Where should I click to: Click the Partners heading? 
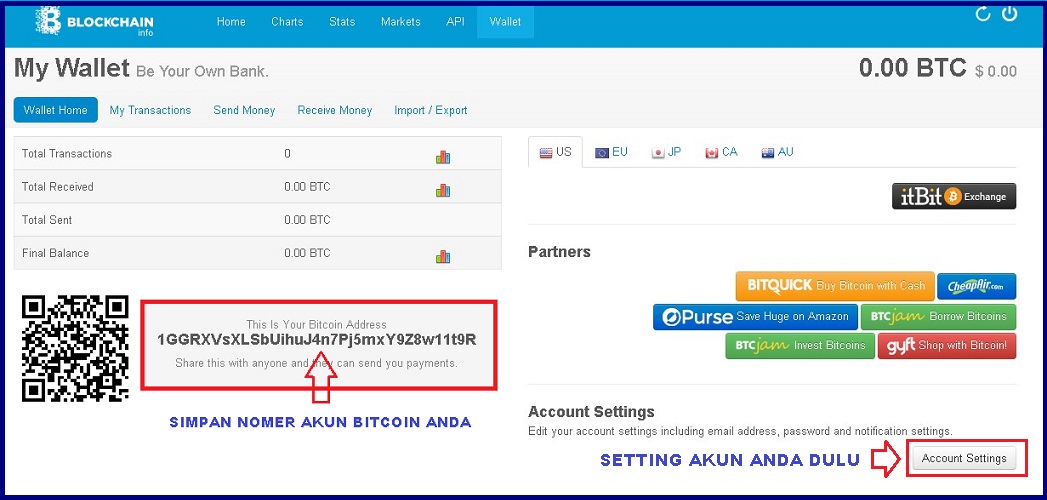[560, 252]
